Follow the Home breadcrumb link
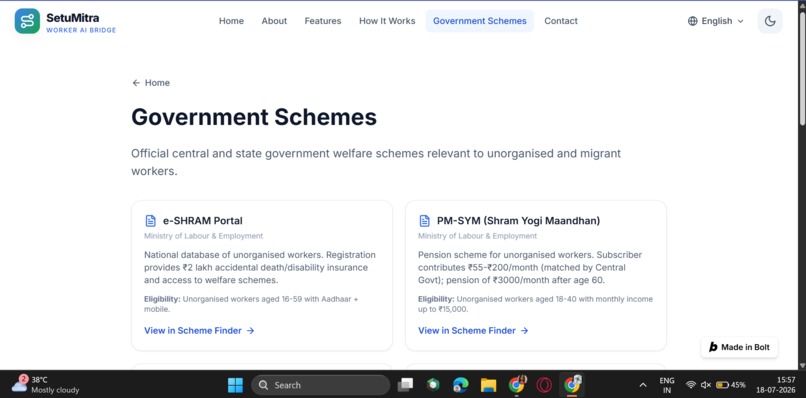Viewport: 806px width, 398px height. (157, 83)
